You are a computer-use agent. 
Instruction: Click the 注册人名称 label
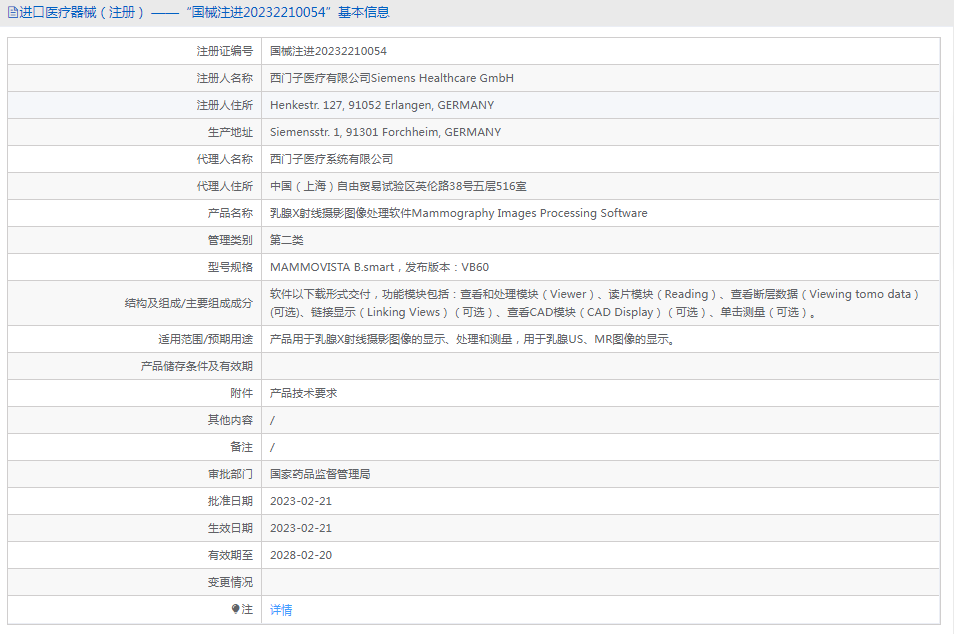point(225,78)
